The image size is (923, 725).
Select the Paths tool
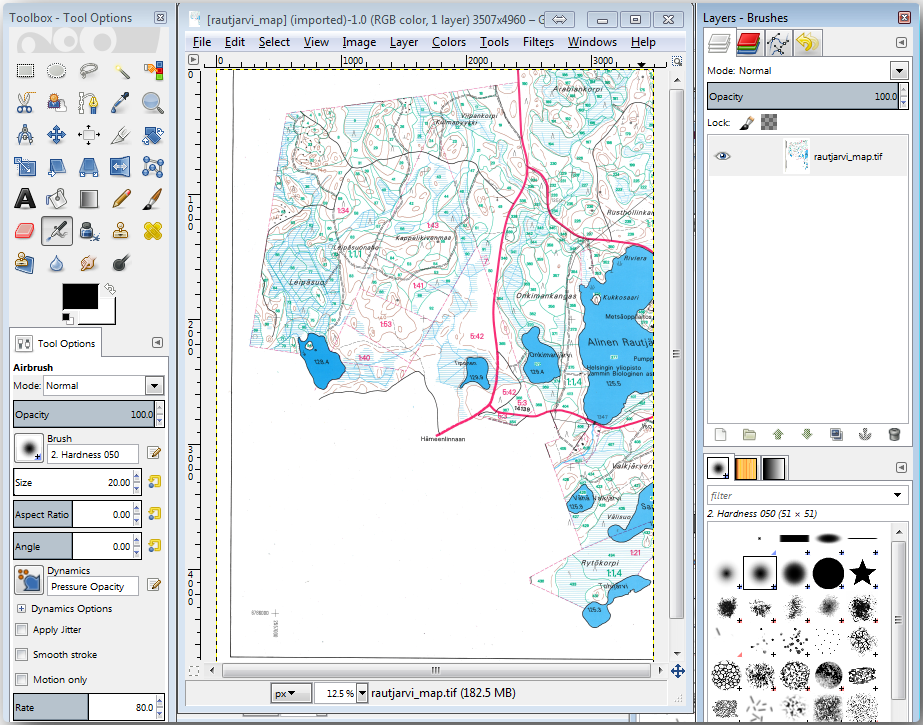click(x=86, y=102)
